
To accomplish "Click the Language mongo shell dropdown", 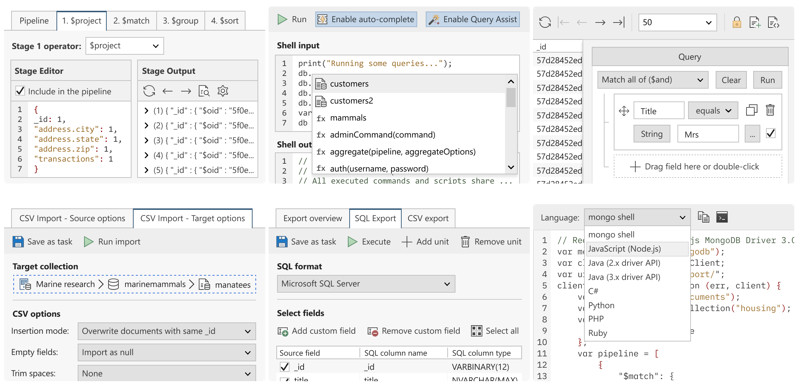I will tap(637, 217).
